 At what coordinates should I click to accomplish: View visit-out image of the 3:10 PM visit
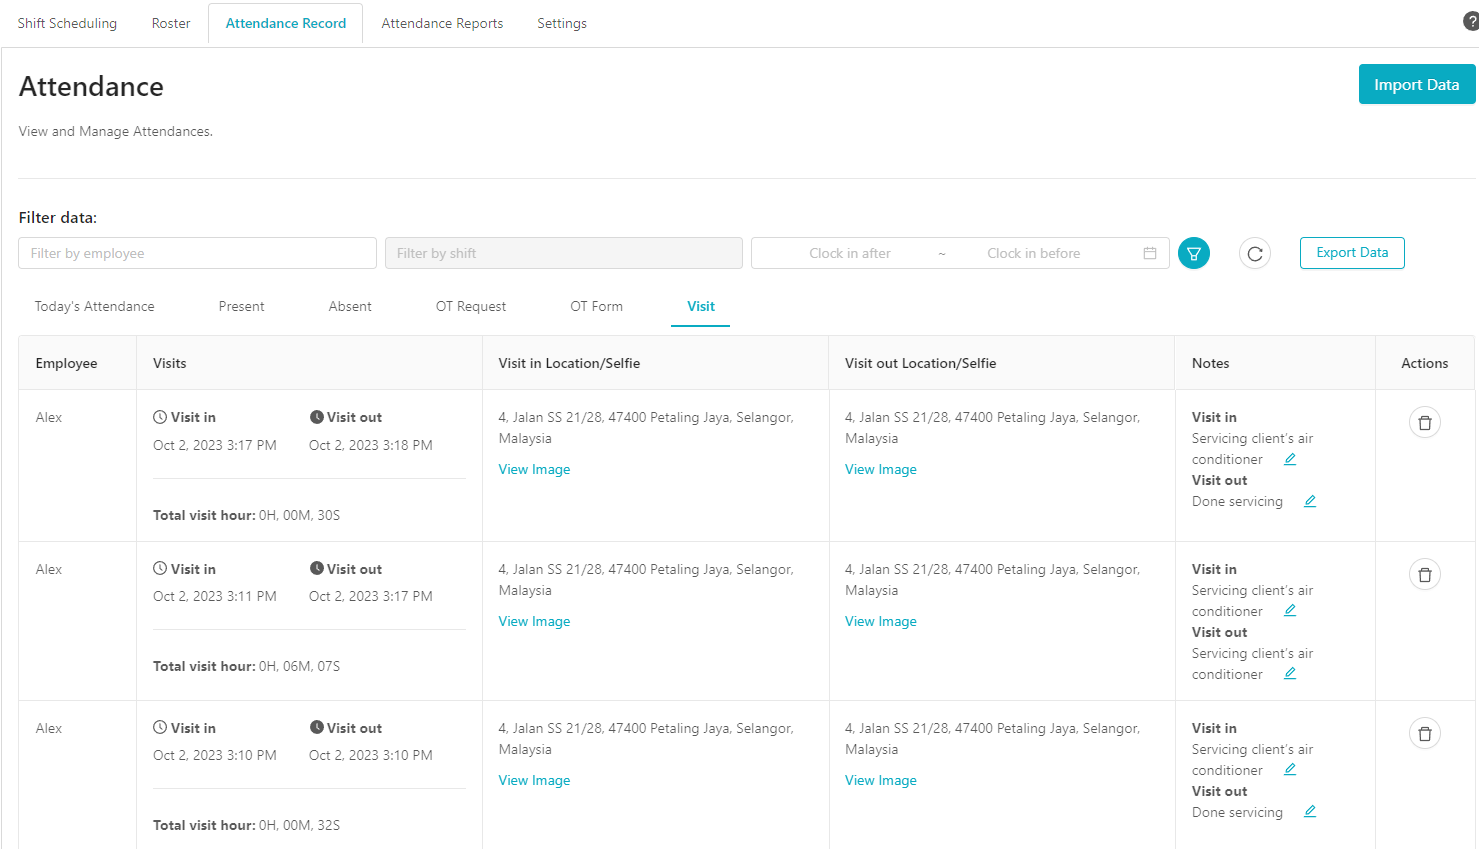(x=881, y=780)
